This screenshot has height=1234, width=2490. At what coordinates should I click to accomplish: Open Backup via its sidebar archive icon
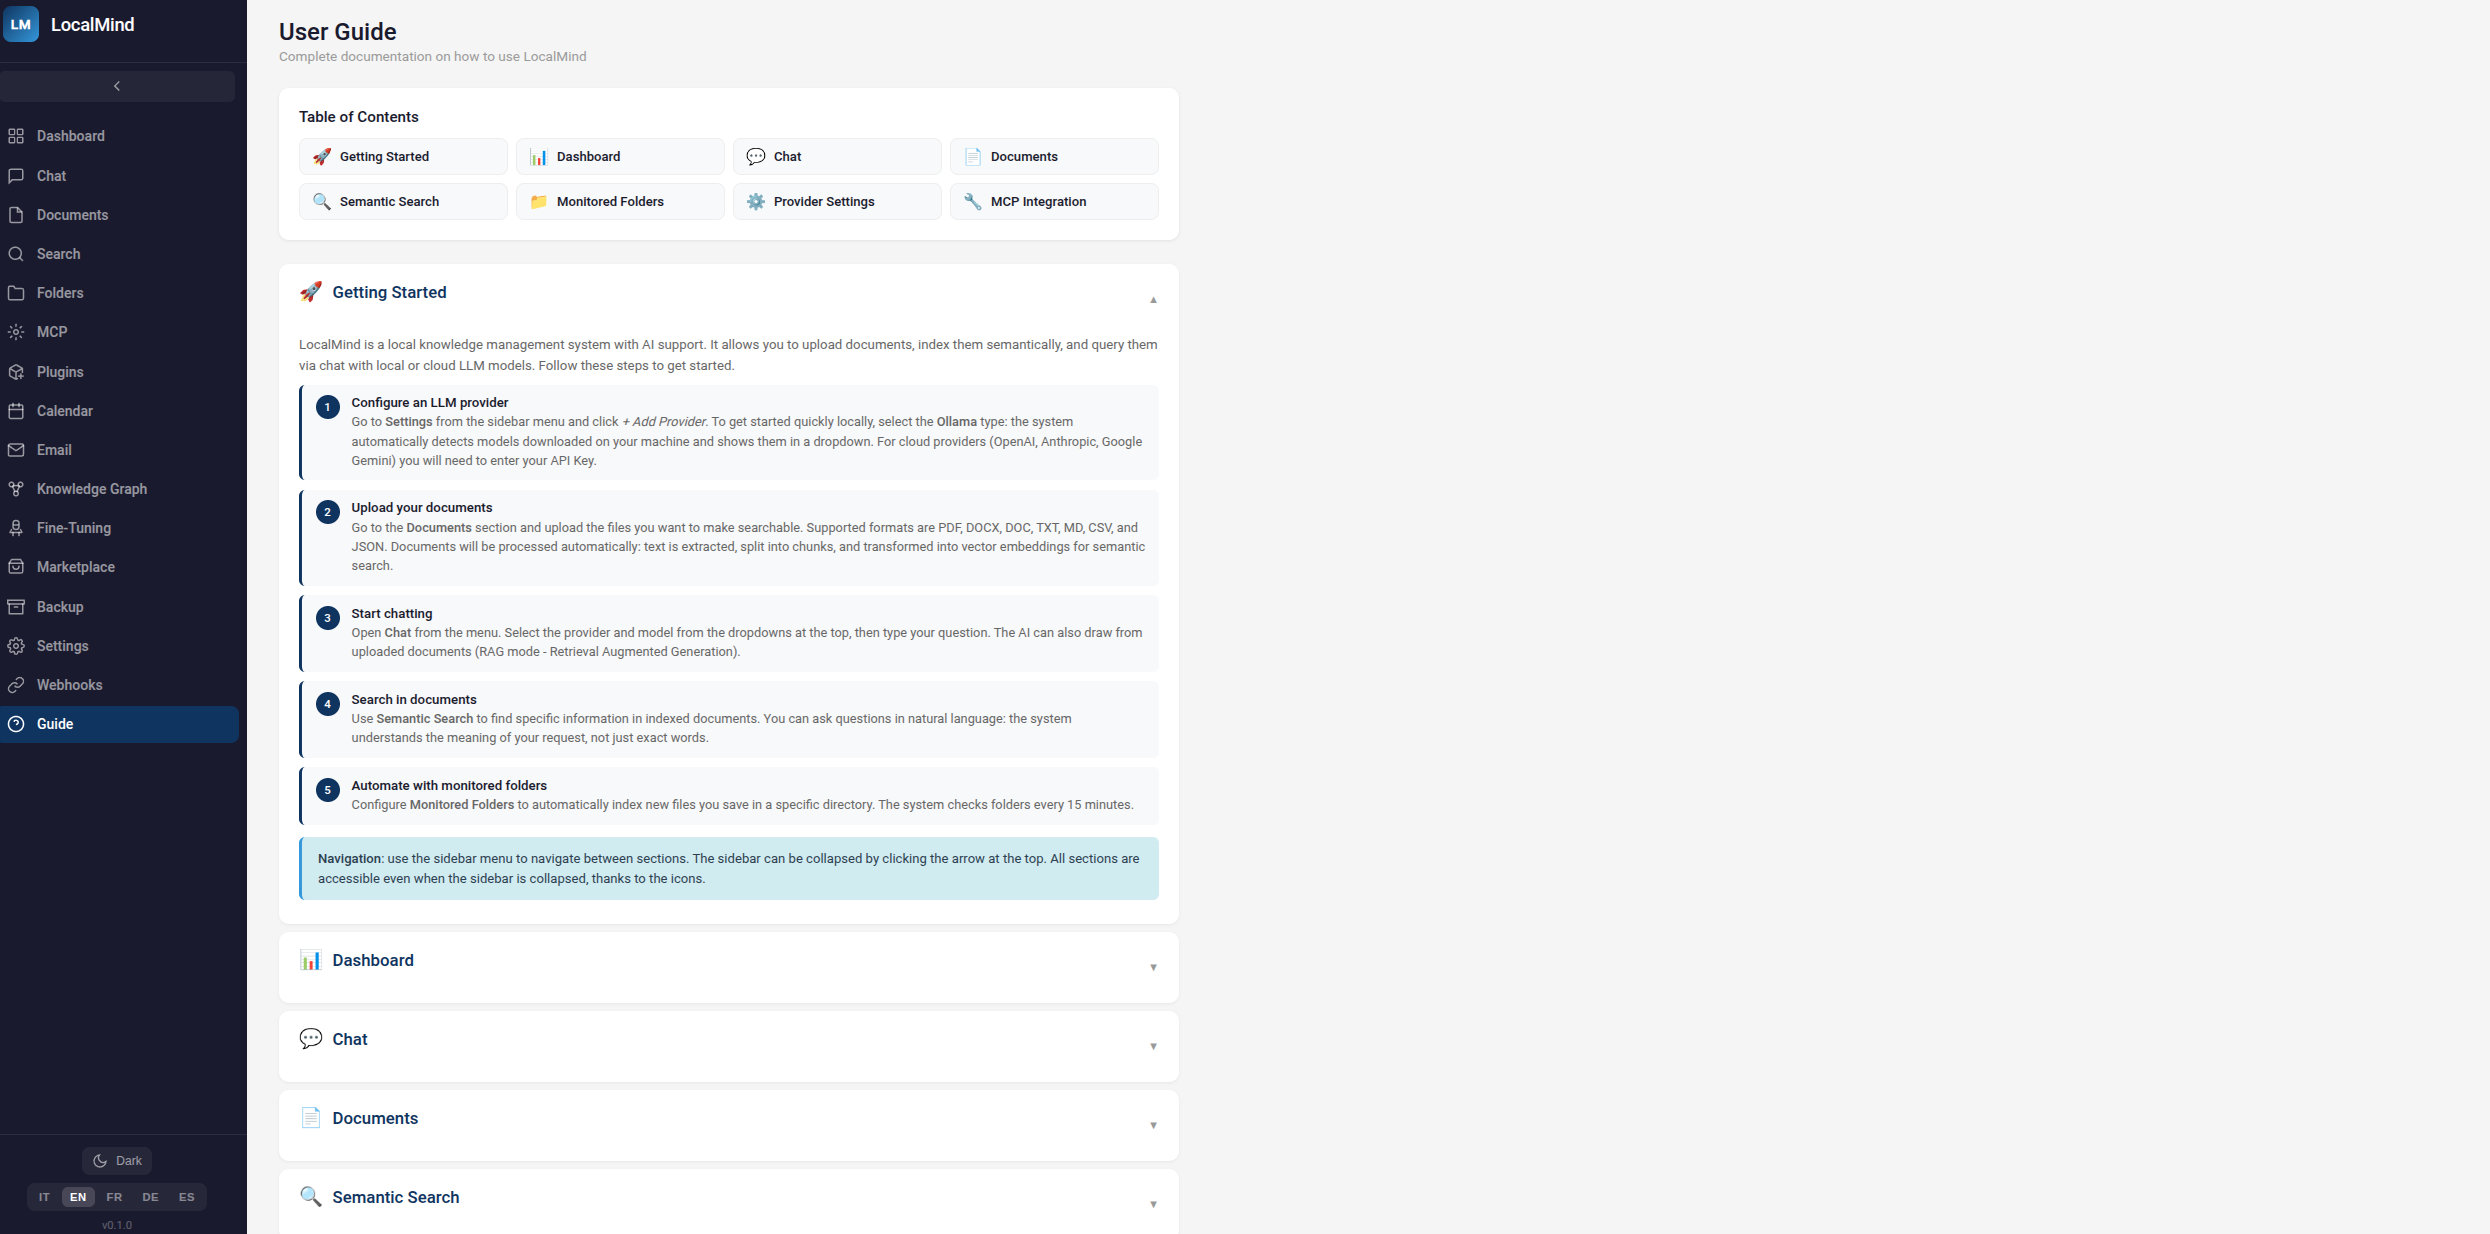(16, 607)
